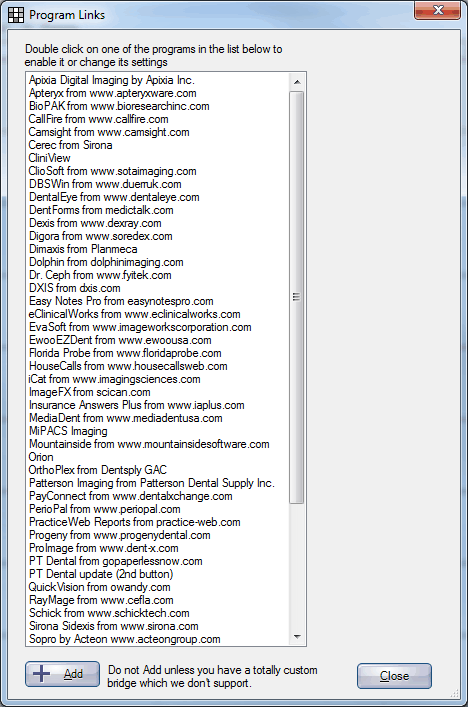Screen dimensions: 468x707
Task: Select MiPACS Imaging entry
Action: tap(68, 431)
